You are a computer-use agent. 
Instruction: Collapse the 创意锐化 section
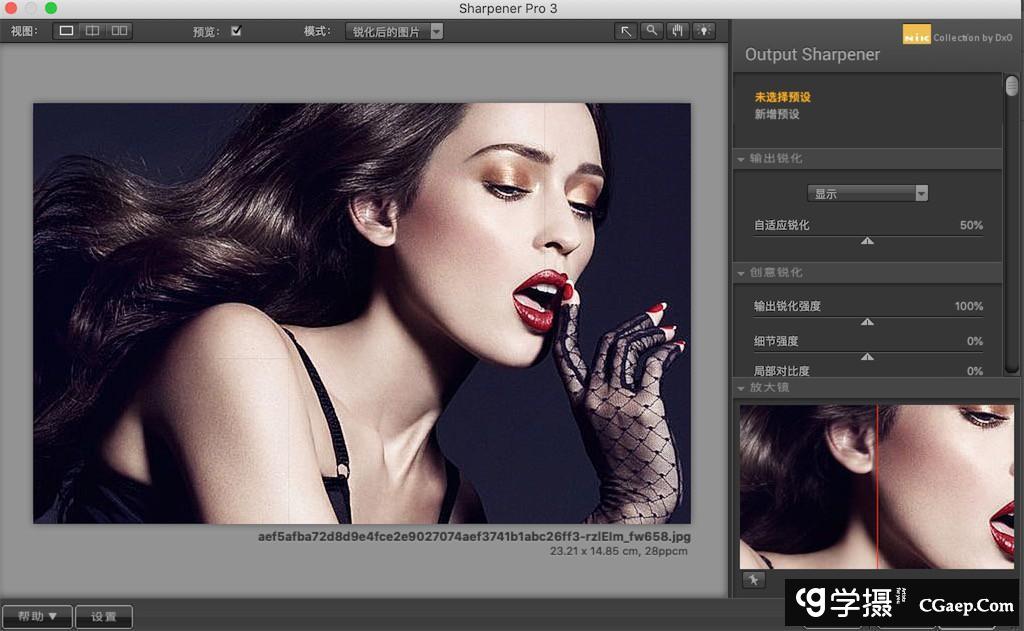click(742, 273)
